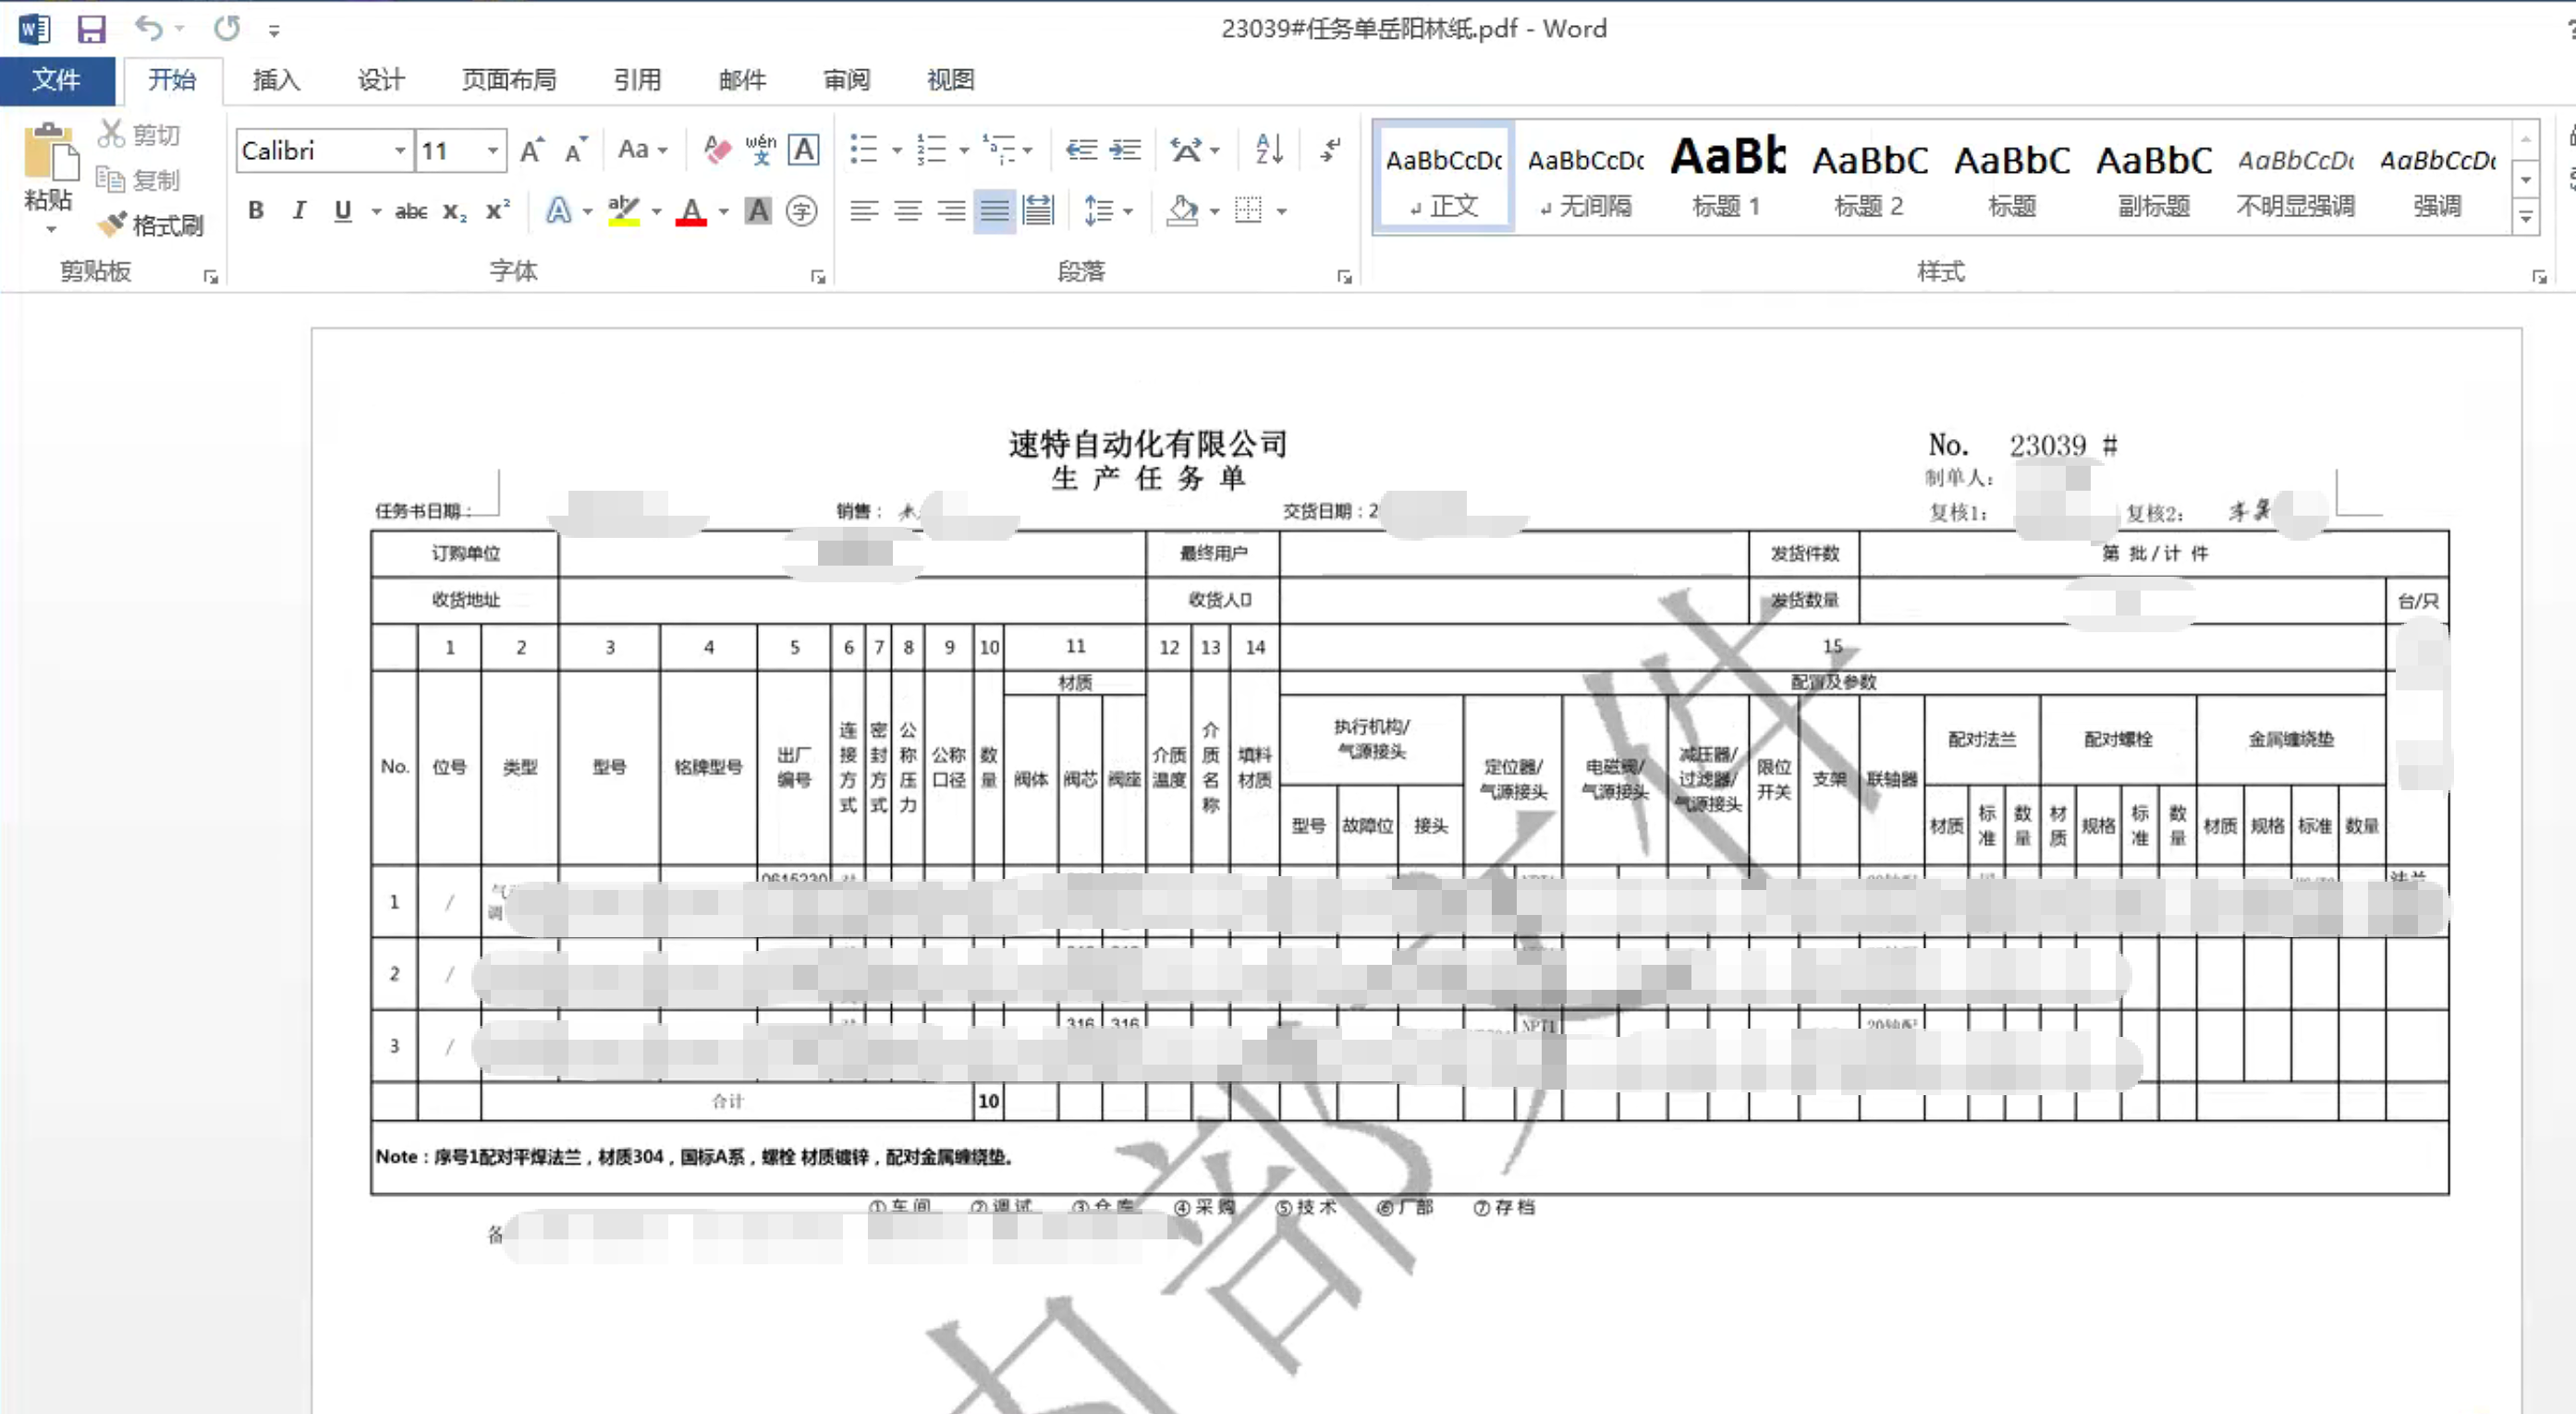2576x1414 pixels.
Task: Click the Format Painter brush icon
Action: (x=113, y=224)
